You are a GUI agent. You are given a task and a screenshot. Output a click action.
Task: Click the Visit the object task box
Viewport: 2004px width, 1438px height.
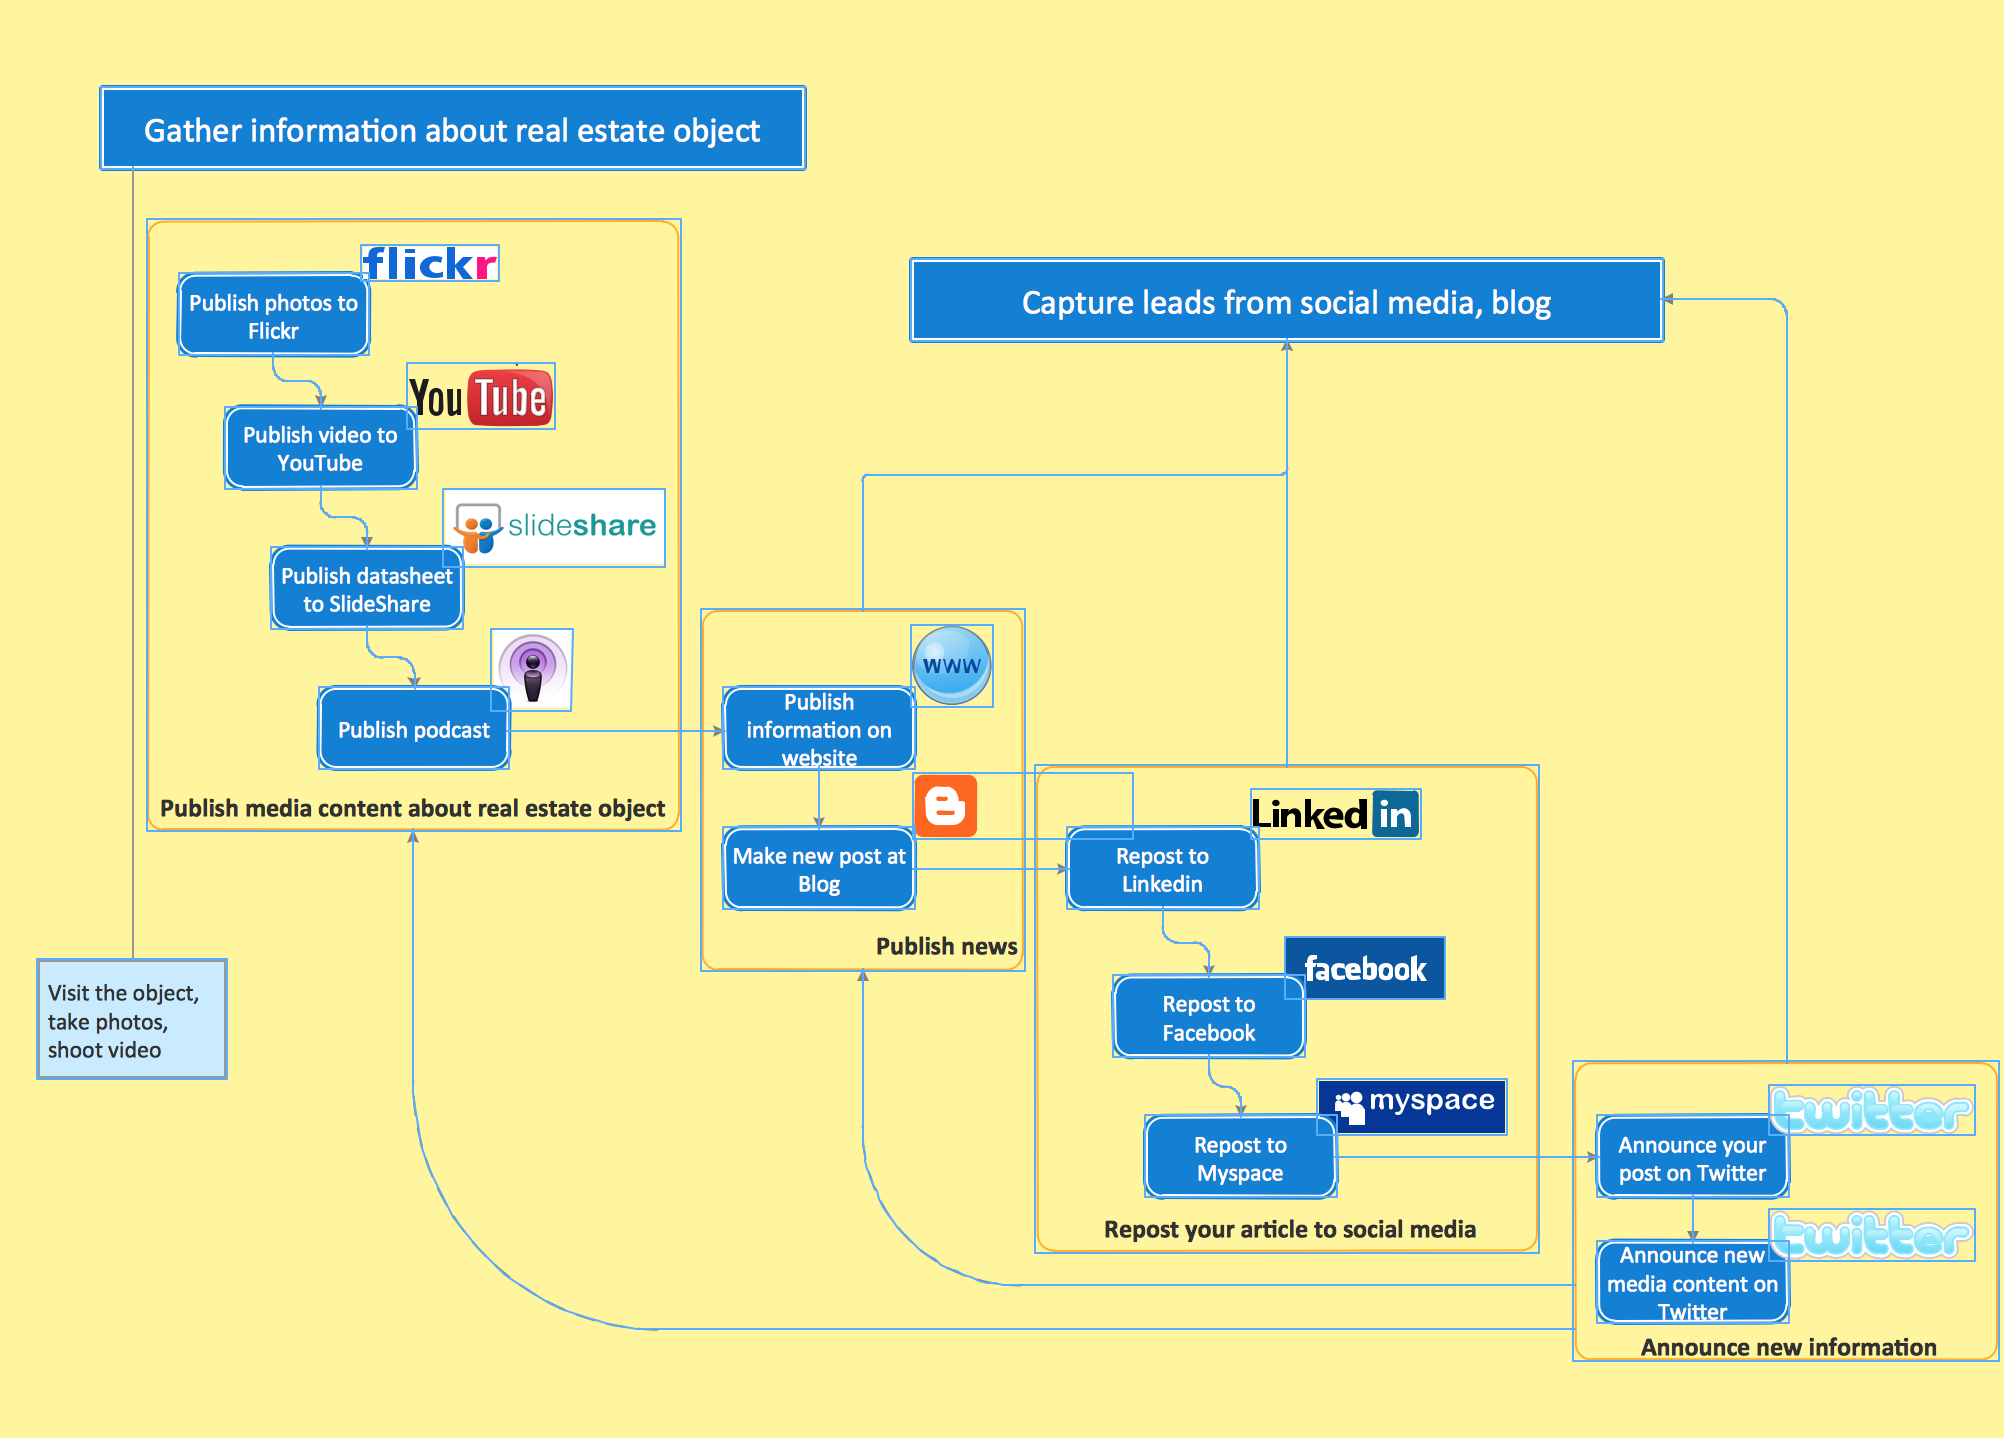click(x=131, y=1012)
